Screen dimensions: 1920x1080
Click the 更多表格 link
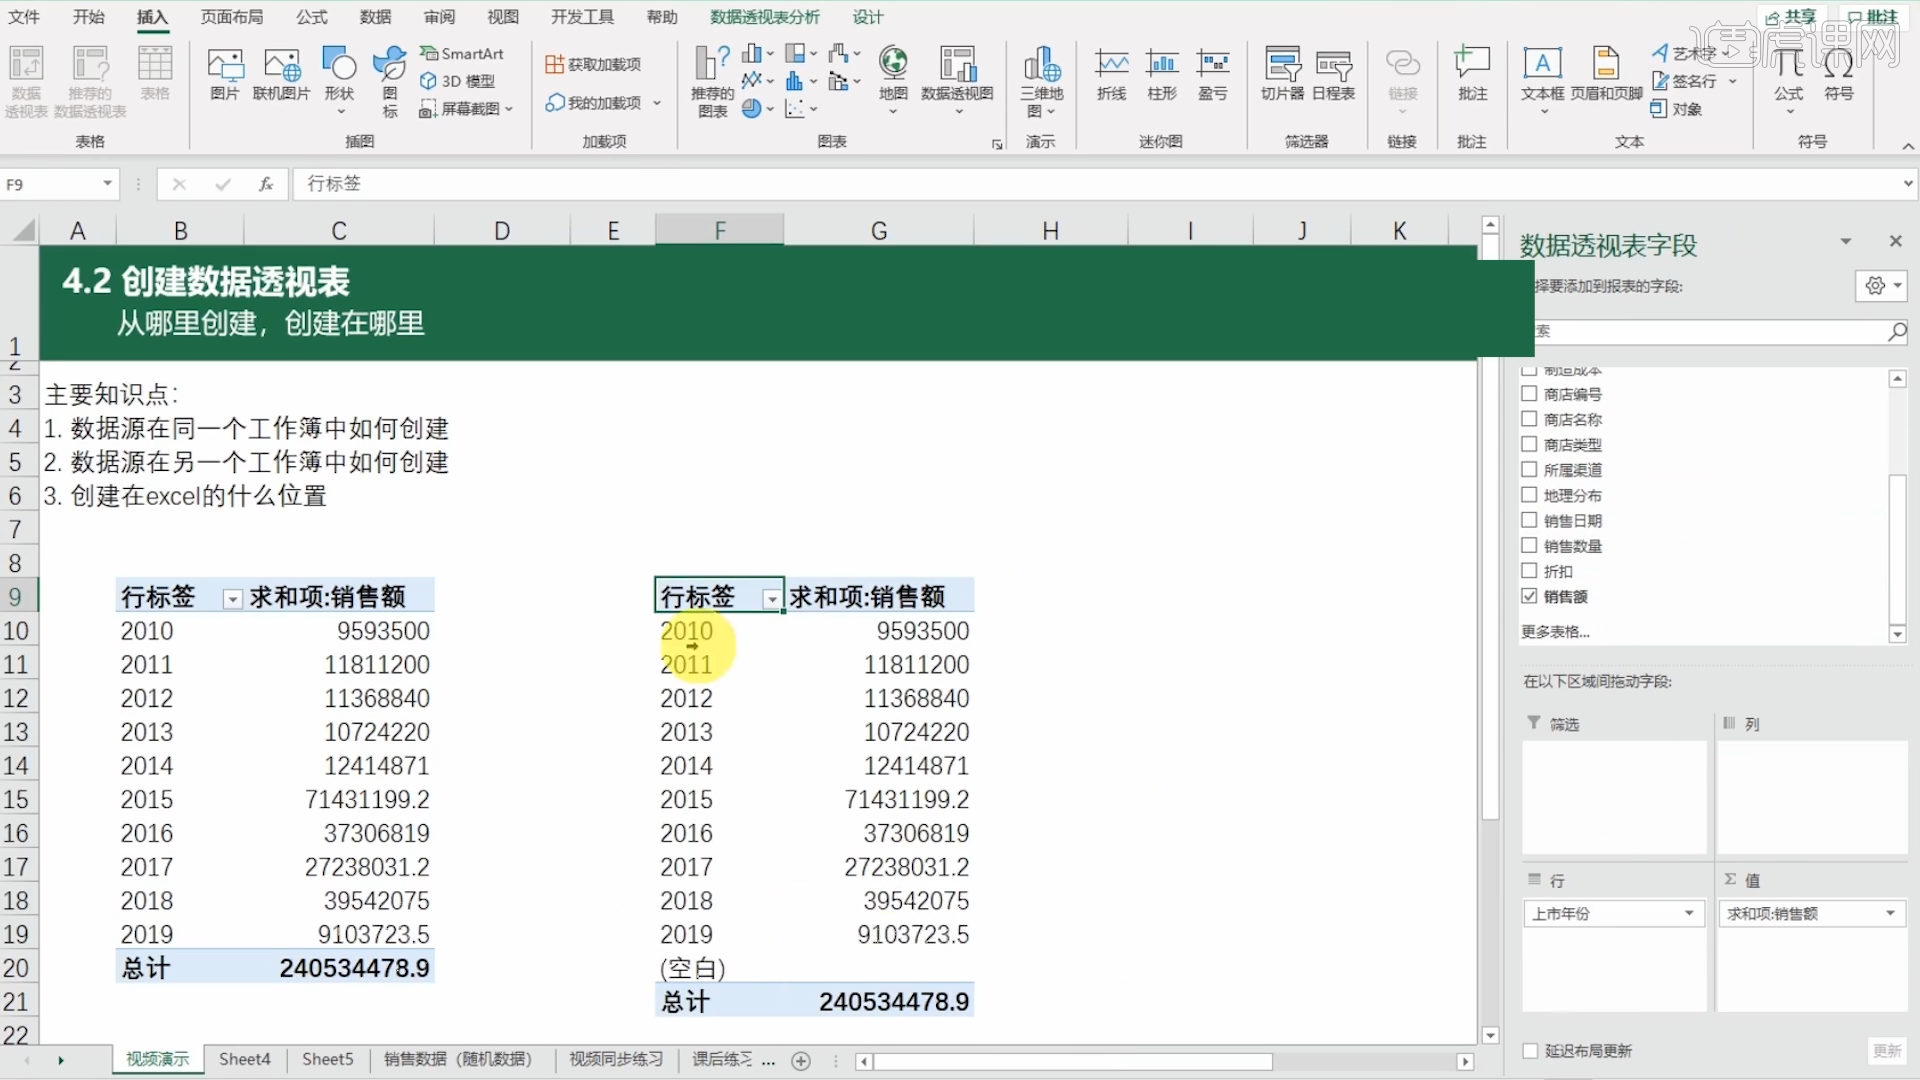click(1556, 631)
